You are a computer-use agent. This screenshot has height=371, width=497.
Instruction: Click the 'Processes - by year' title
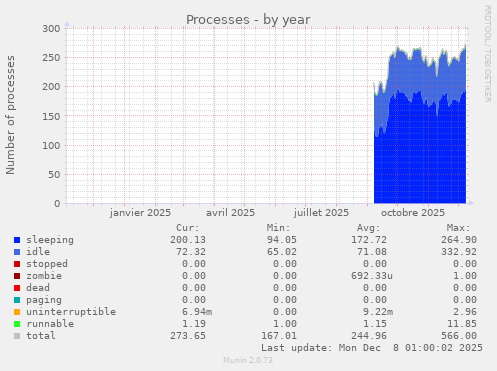pyautogui.click(x=248, y=20)
